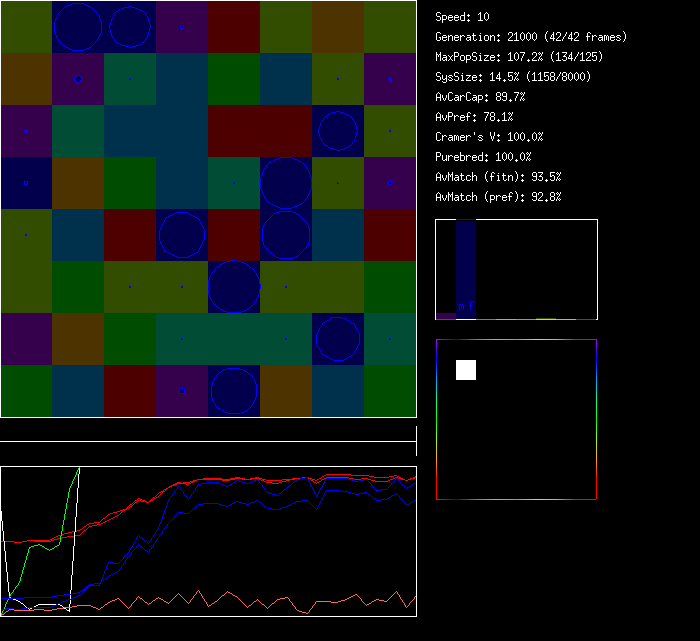Click the dark red cell in top row
700x641 pixels.
(x=234, y=27)
